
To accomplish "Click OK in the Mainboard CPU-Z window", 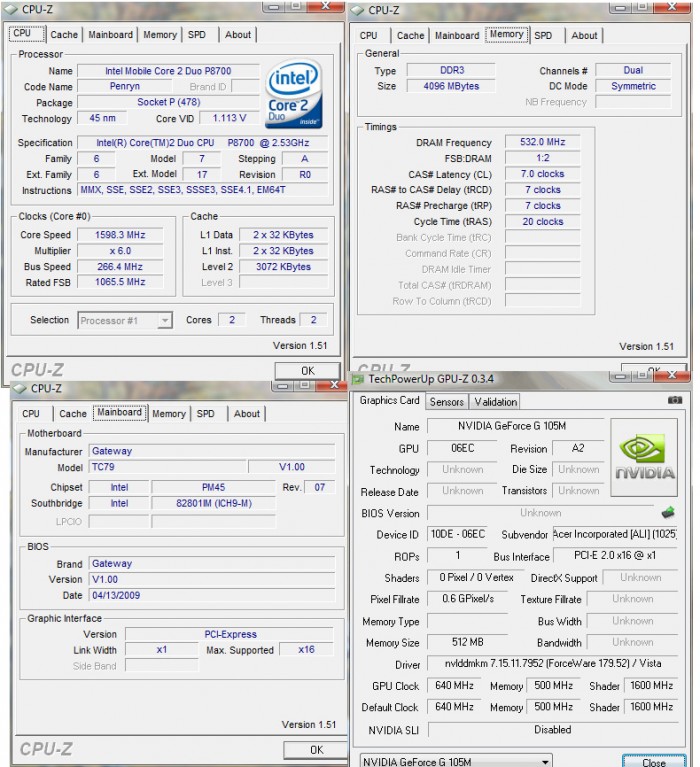I will point(316,750).
